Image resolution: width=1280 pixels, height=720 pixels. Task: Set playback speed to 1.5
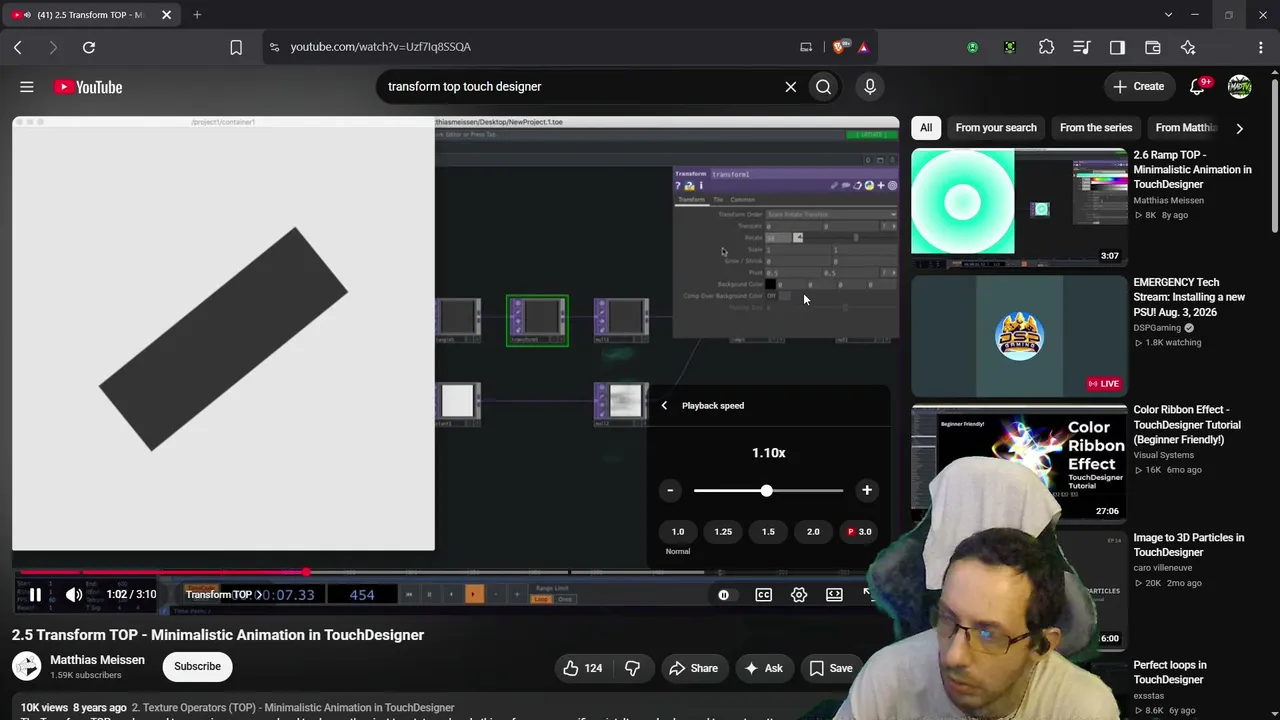click(768, 532)
